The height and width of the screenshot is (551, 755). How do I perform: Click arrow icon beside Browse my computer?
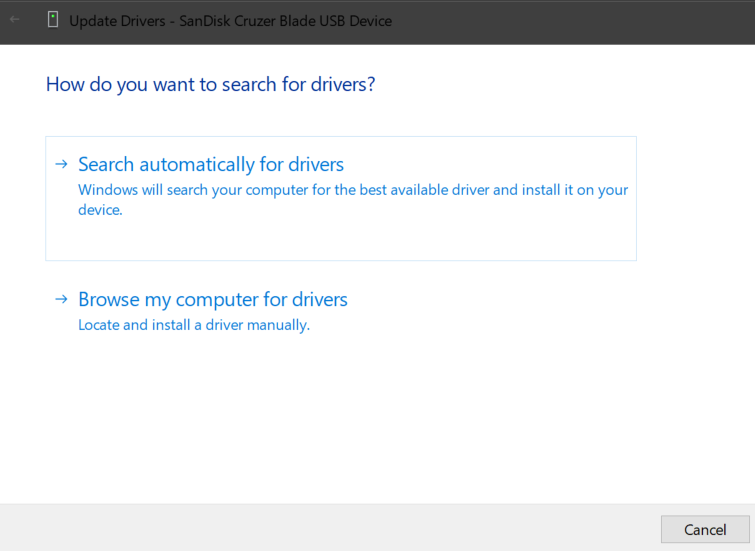pyautogui.click(x=61, y=300)
